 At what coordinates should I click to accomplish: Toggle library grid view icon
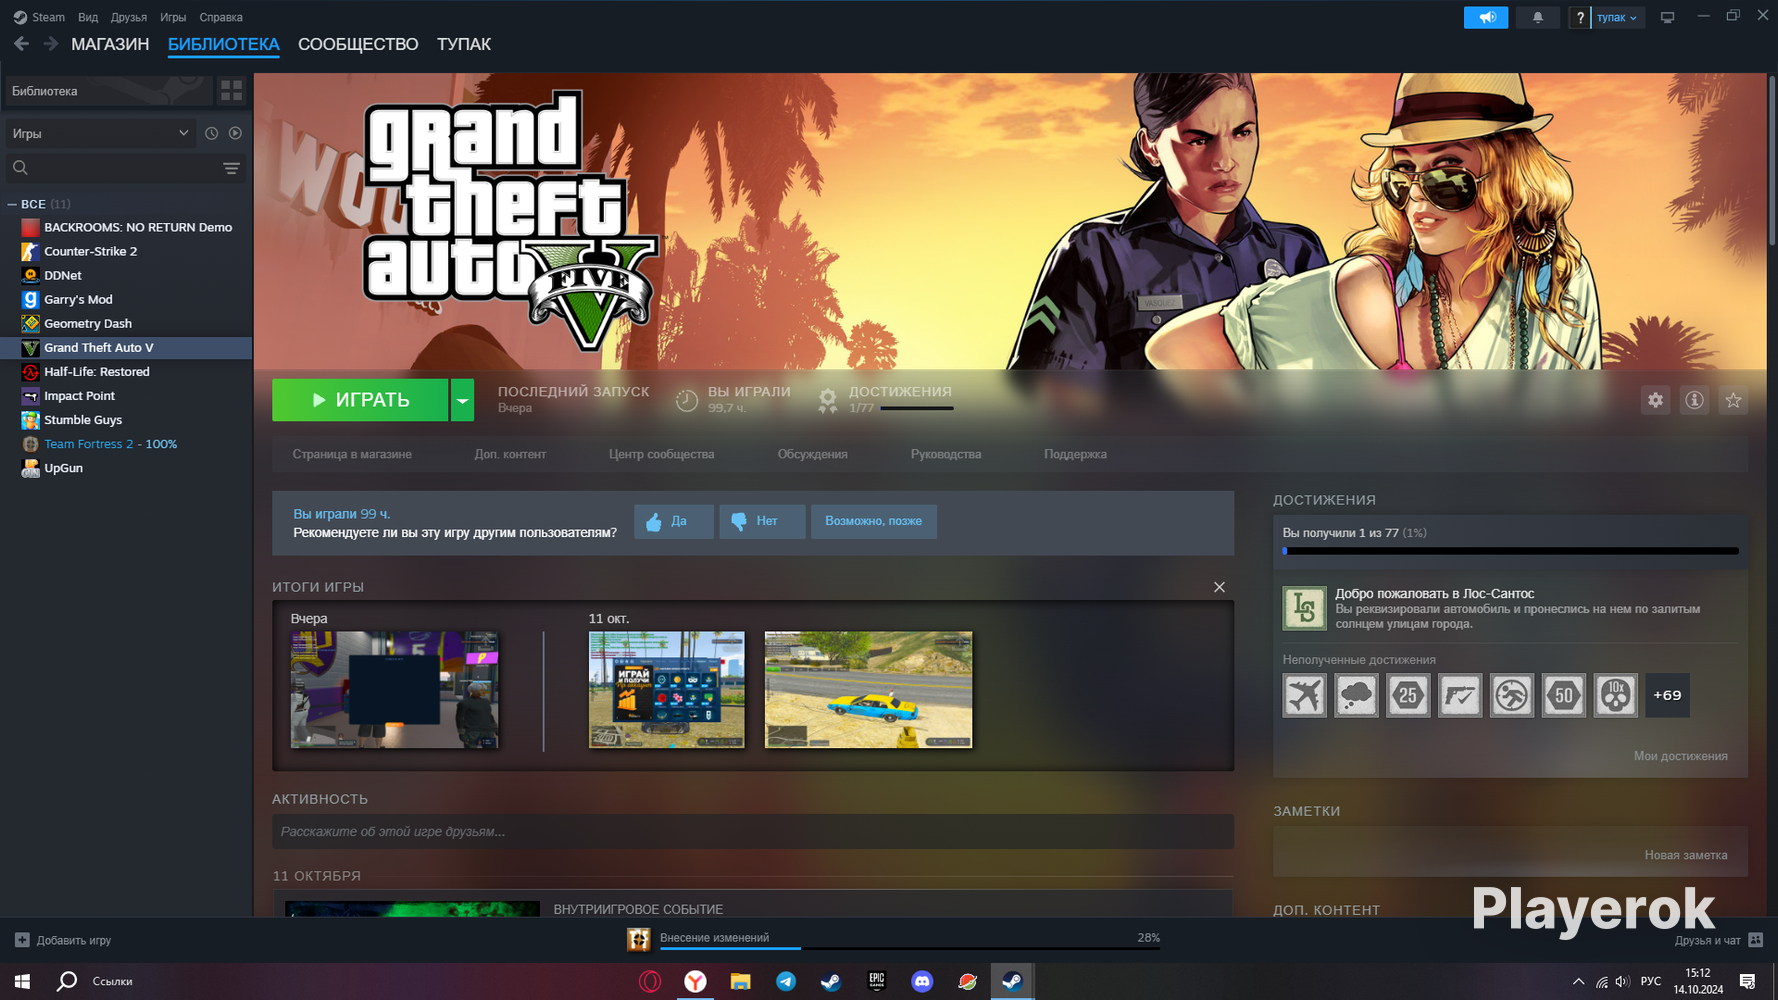231,91
